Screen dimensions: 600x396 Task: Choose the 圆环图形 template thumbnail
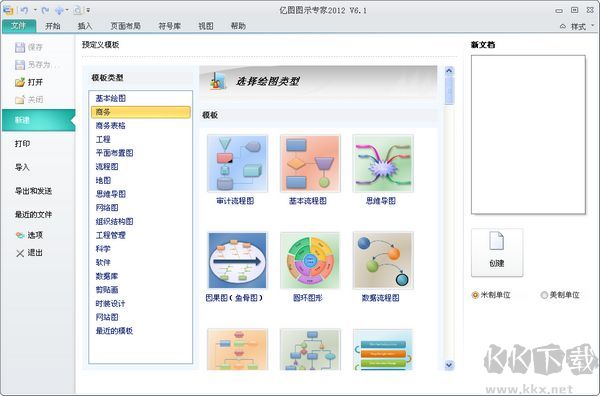coord(310,260)
